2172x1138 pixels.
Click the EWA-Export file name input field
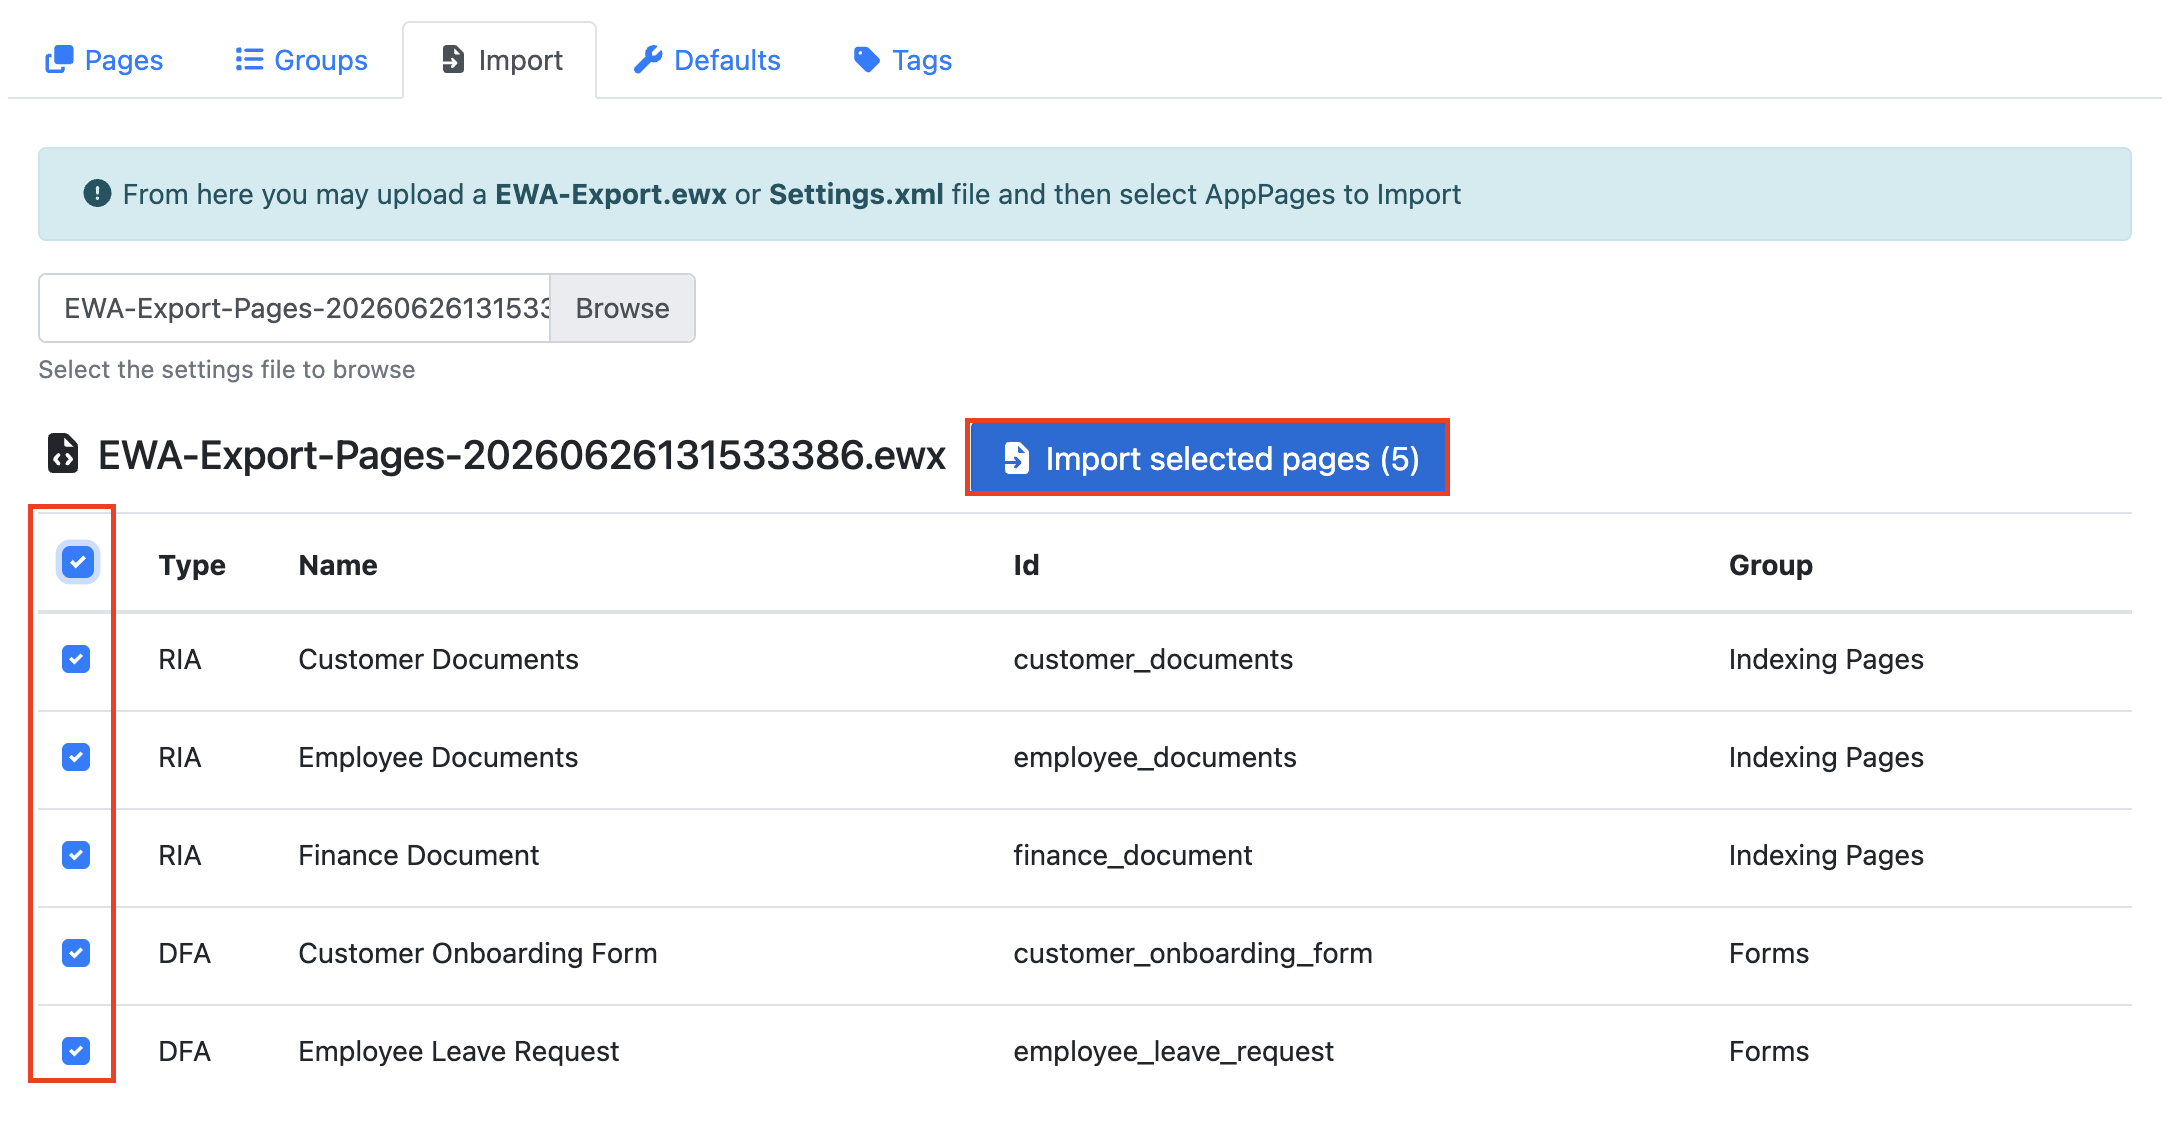pyautogui.click(x=295, y=308)
